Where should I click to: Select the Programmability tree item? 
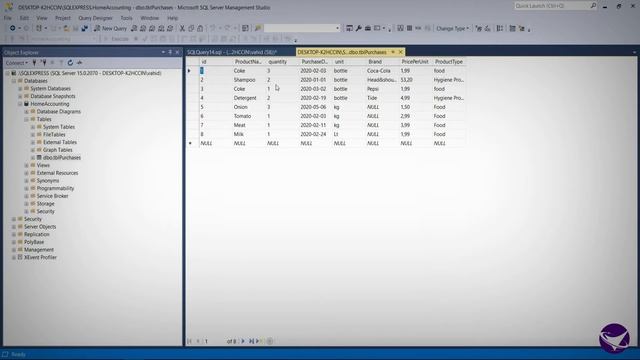click(x=55, y=188)
